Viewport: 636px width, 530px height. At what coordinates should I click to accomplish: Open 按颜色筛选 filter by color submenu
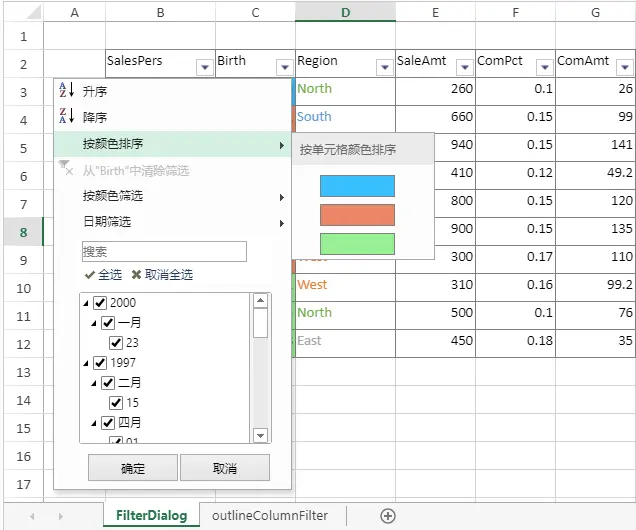tap(172, 196)
